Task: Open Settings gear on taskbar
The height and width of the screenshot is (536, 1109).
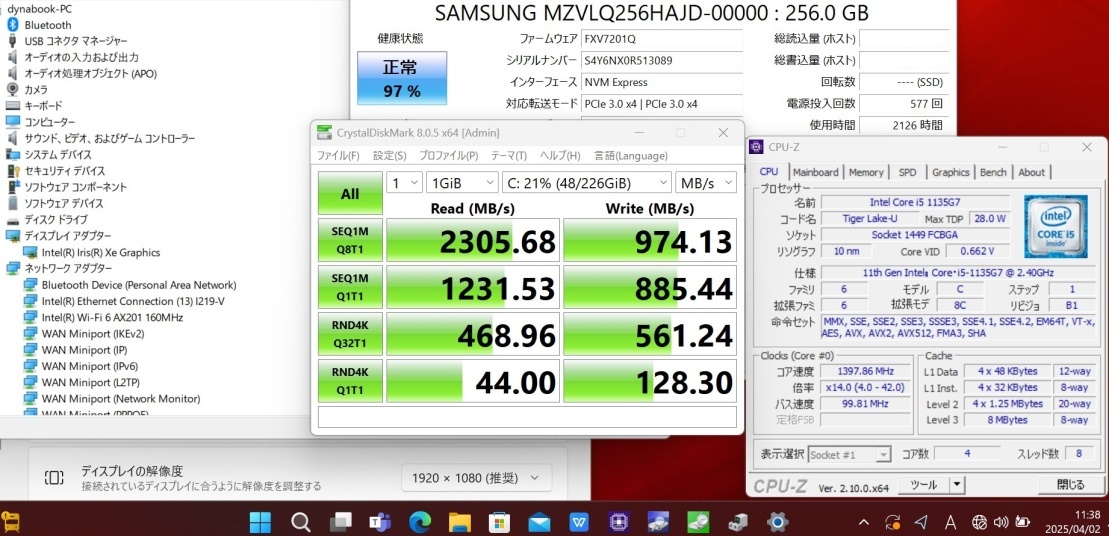Action: pyautogui.click(x=778, y=523)
